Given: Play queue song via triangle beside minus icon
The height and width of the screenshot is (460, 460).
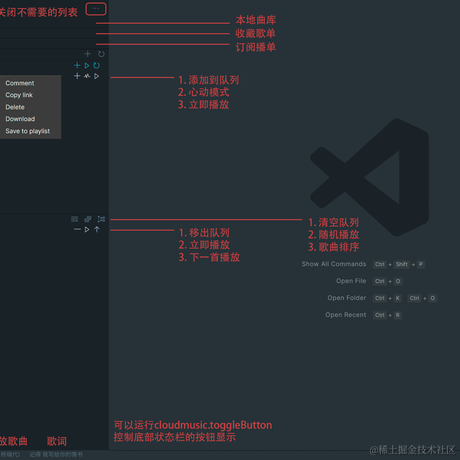Looking at the screenshot, I should 87,229.
